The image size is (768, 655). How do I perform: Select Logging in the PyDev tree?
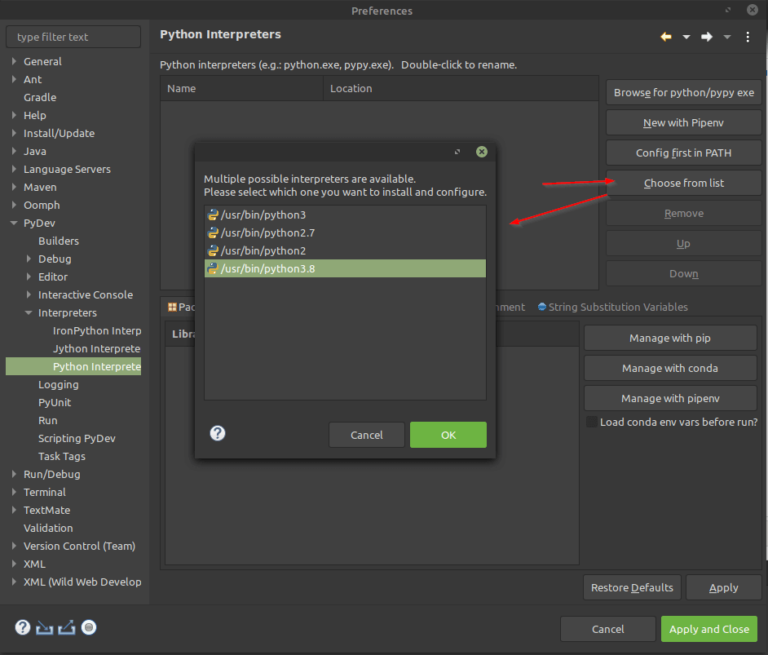point(58,385)
